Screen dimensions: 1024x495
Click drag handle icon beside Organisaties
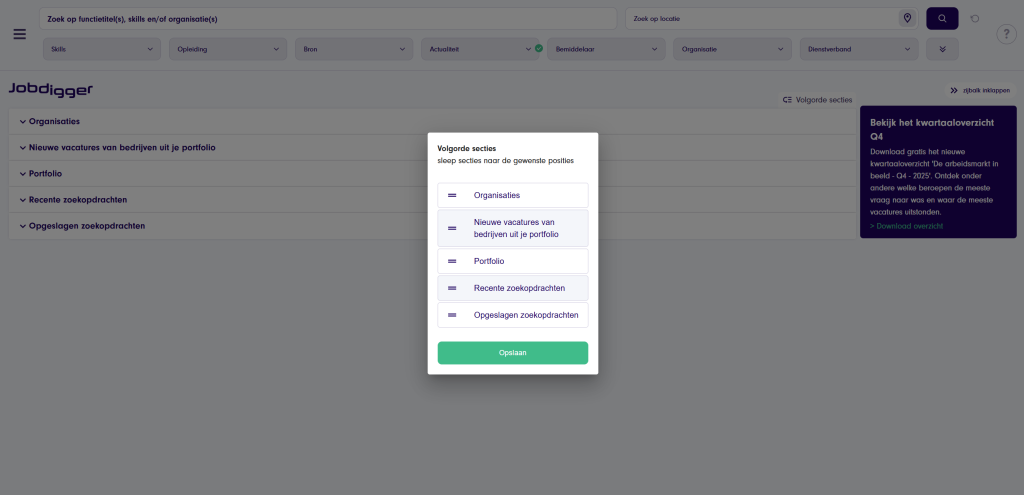click(452, 195)
